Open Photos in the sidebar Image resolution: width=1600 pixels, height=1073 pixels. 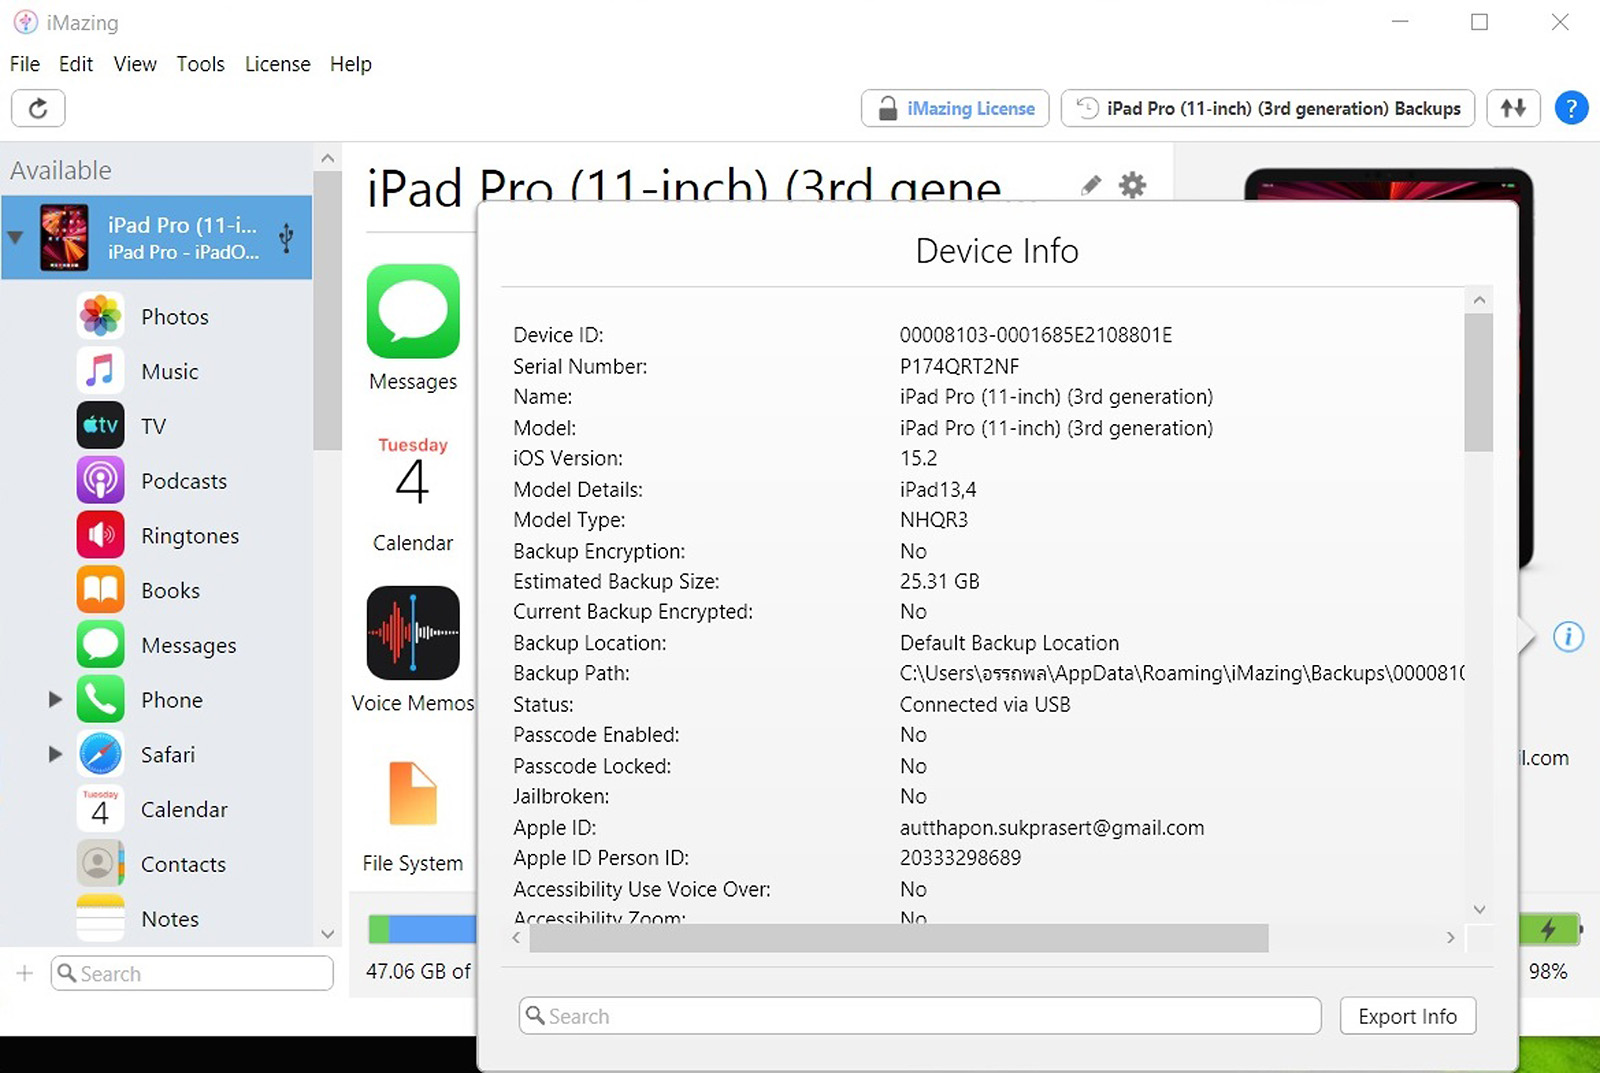pyautogui.click(x=175, y=317)
